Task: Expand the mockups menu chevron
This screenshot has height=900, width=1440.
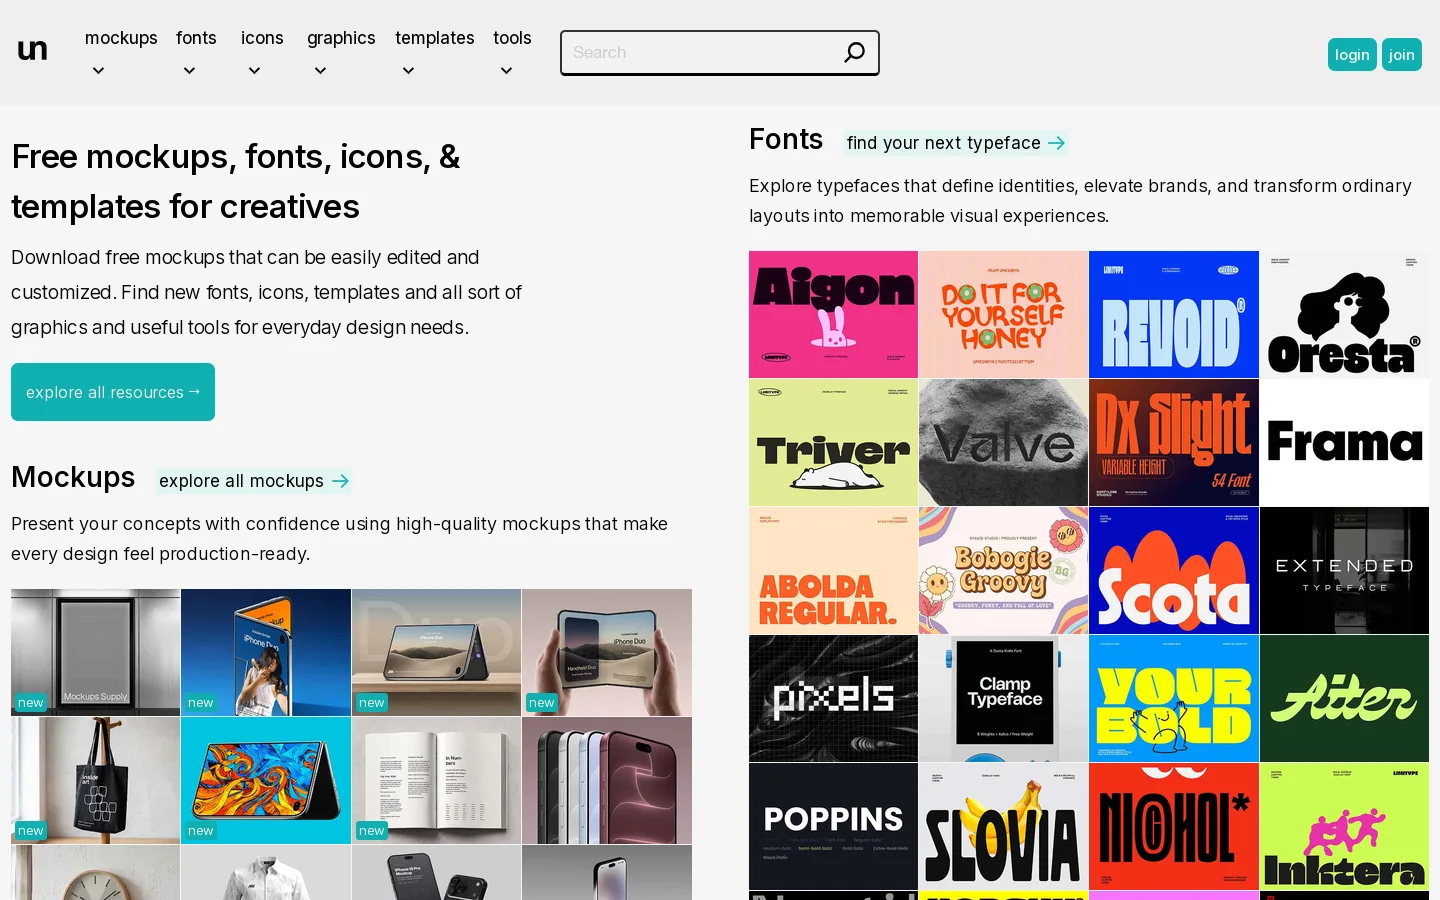Action: 98,71
